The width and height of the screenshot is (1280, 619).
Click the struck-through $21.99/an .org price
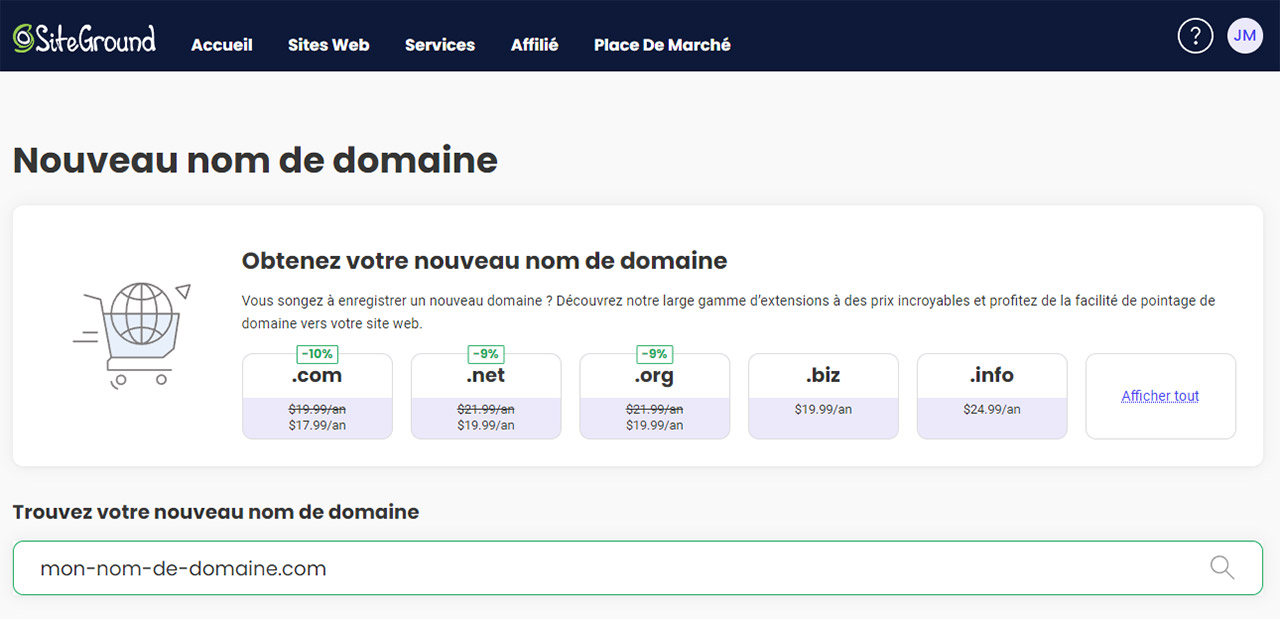coord(655,409)
